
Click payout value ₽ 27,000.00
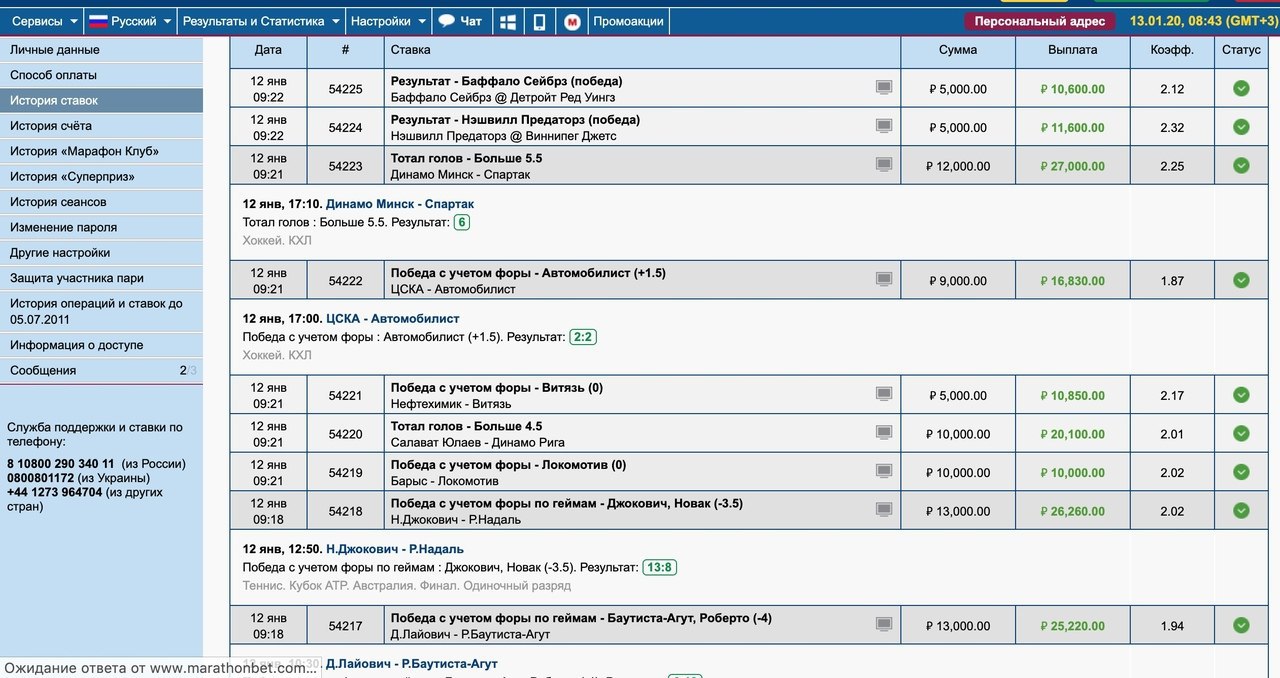pyautogui.click(x=1072, y=166)
